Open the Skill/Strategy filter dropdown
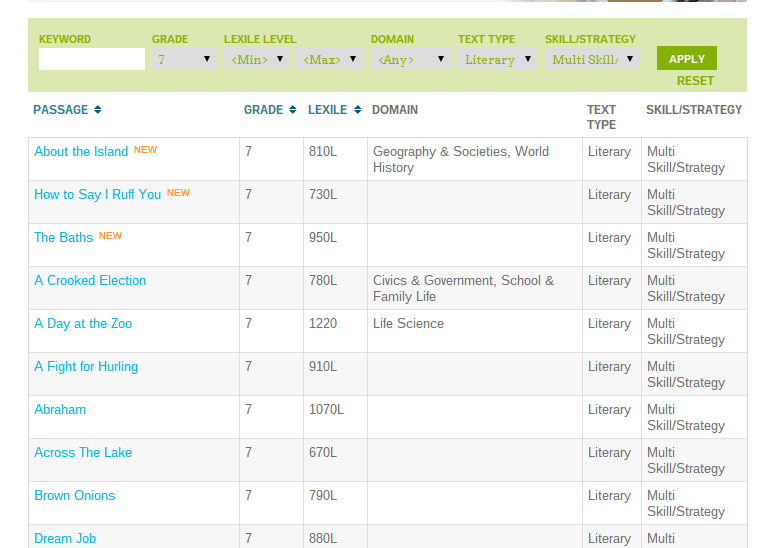This screenshot has width=763, height=548. [592, 59]
